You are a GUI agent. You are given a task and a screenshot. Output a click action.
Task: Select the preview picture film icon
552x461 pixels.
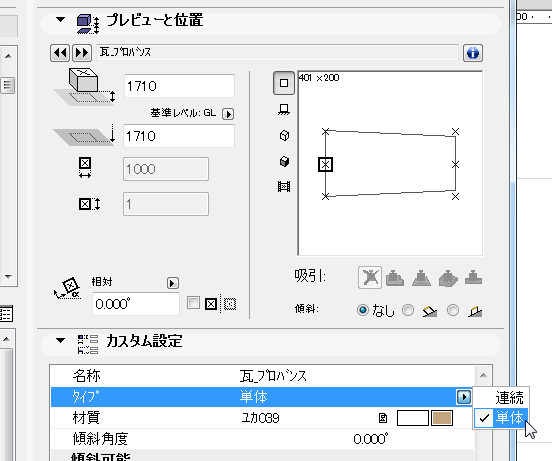[284, 186]
